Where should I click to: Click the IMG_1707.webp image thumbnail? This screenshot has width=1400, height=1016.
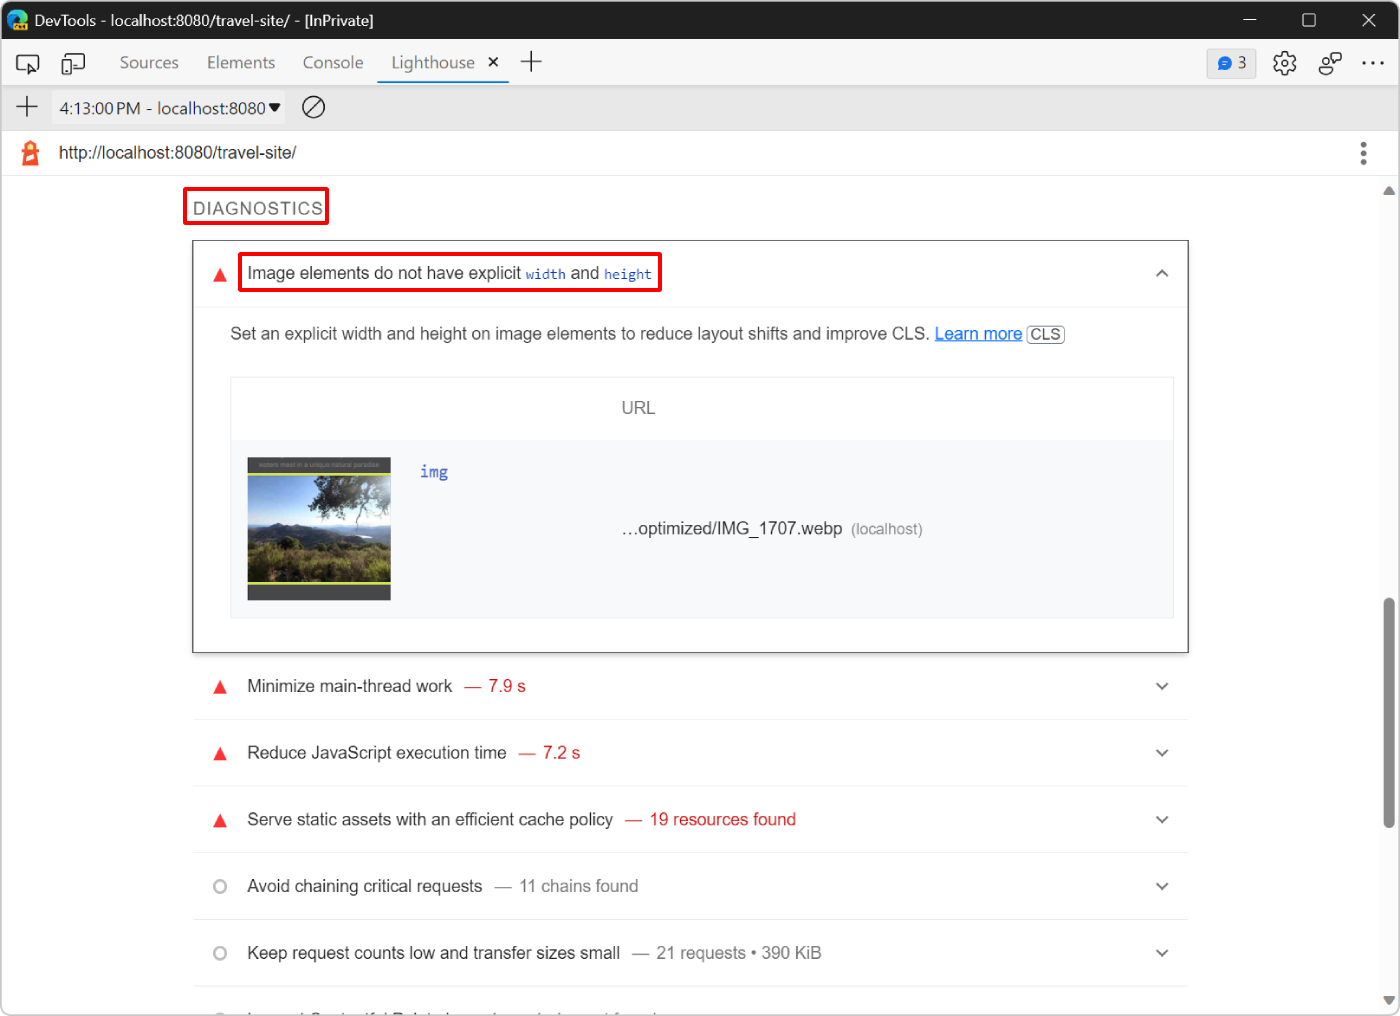pyautogui.click(x=318, y=528)
